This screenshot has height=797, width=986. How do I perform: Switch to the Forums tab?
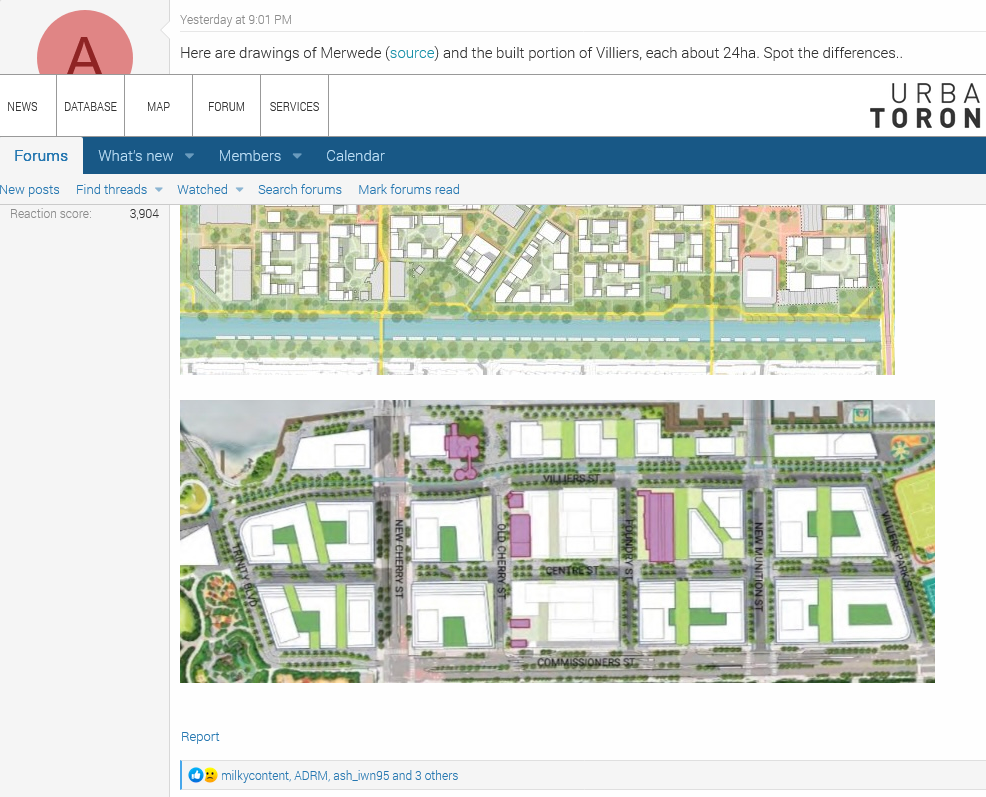41,156
